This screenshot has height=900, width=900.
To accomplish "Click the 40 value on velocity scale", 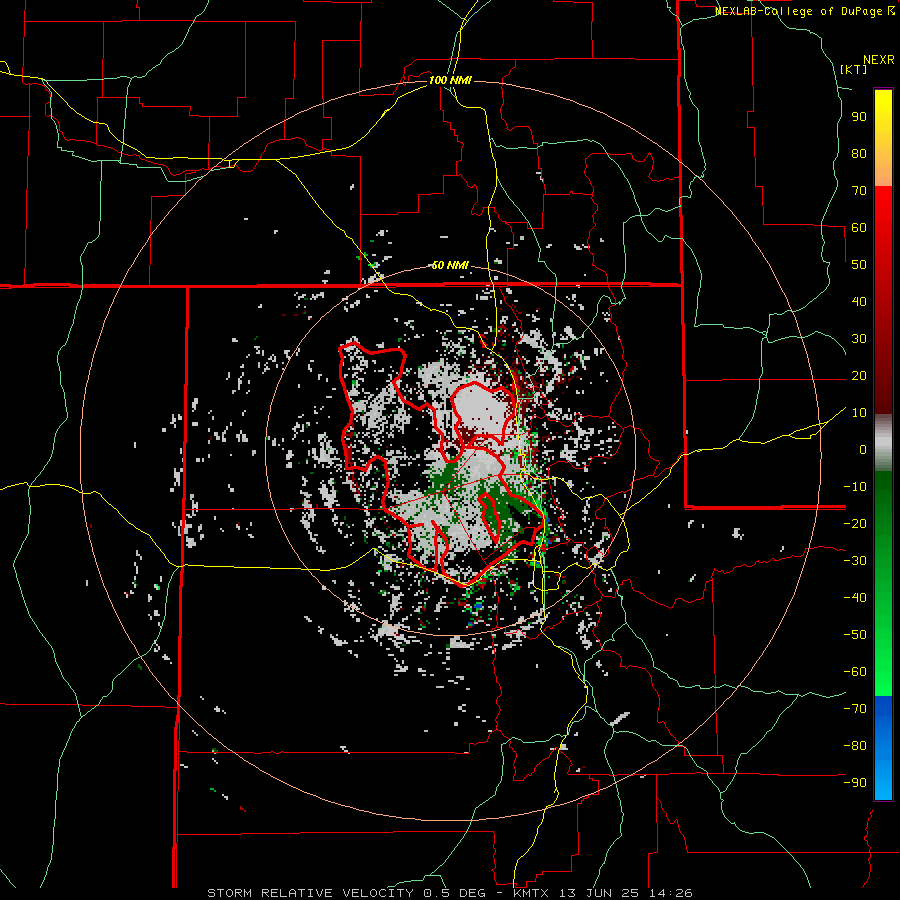I will [859, 302].
